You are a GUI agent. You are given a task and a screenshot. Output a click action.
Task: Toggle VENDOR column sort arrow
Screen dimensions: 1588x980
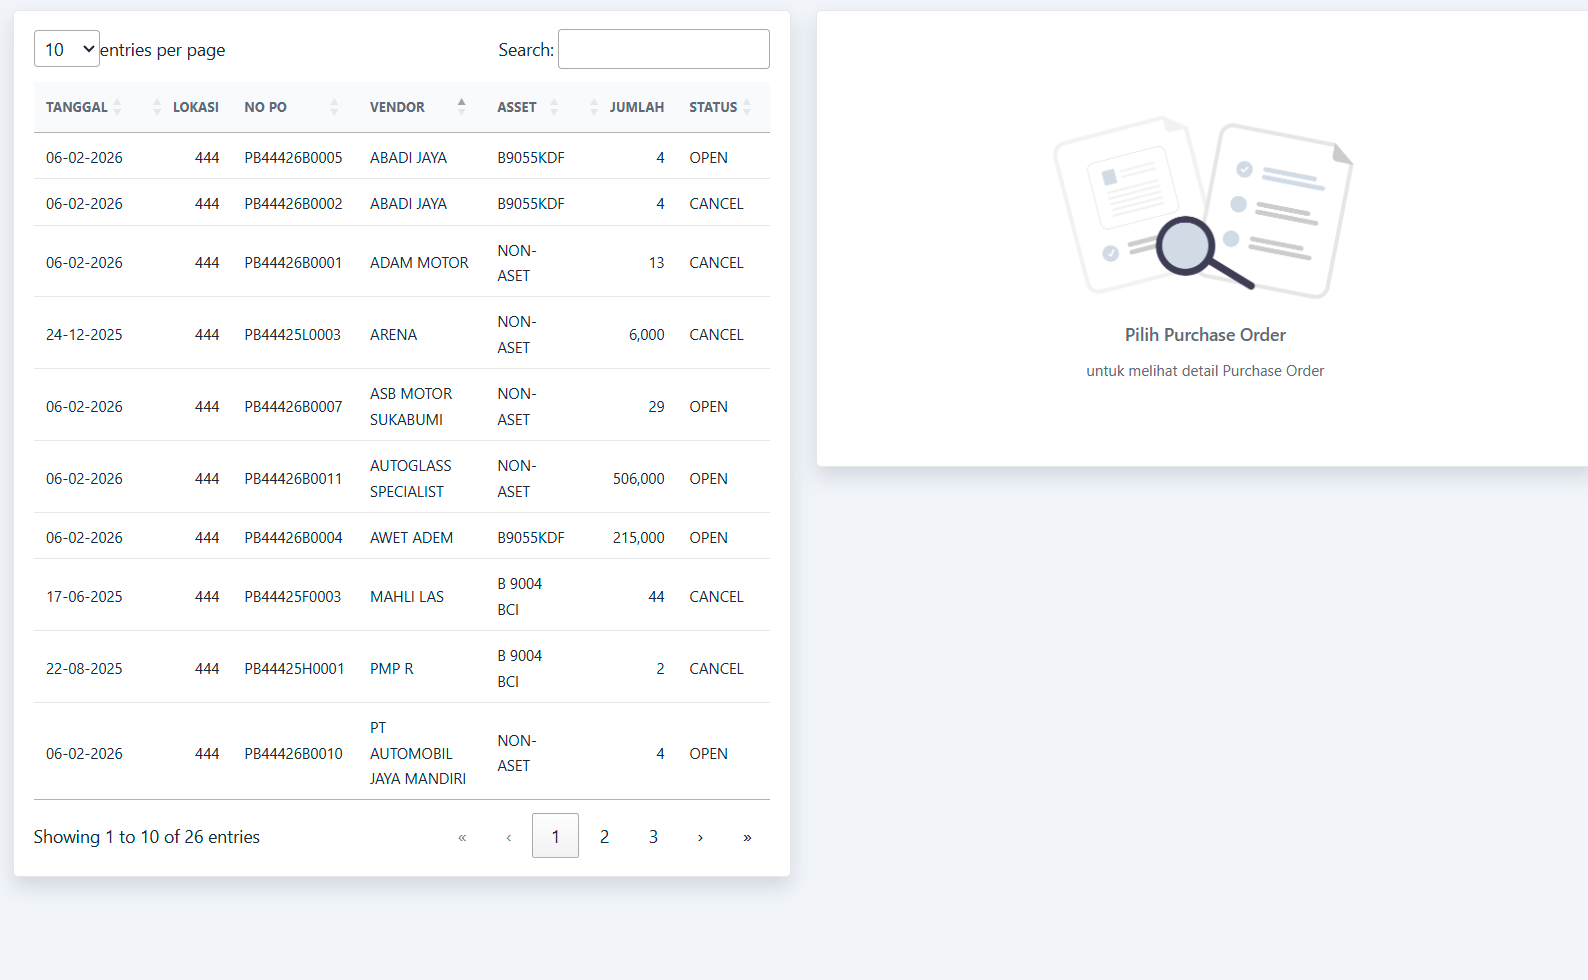[461, 107]
